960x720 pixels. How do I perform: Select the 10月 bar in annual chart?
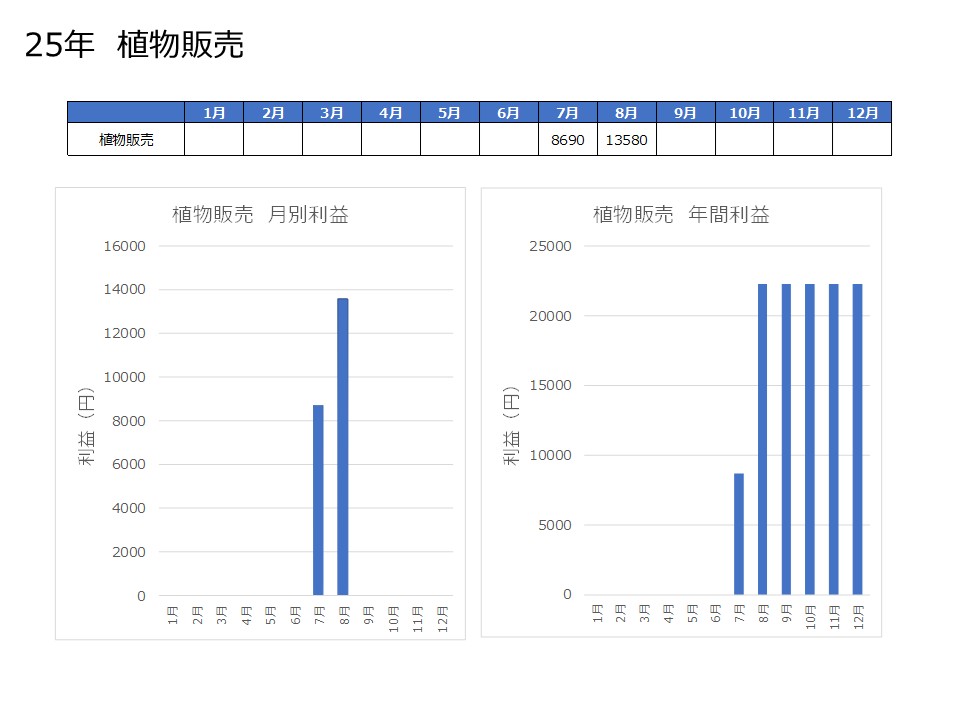pyautogui.click(x=810, y=439)
